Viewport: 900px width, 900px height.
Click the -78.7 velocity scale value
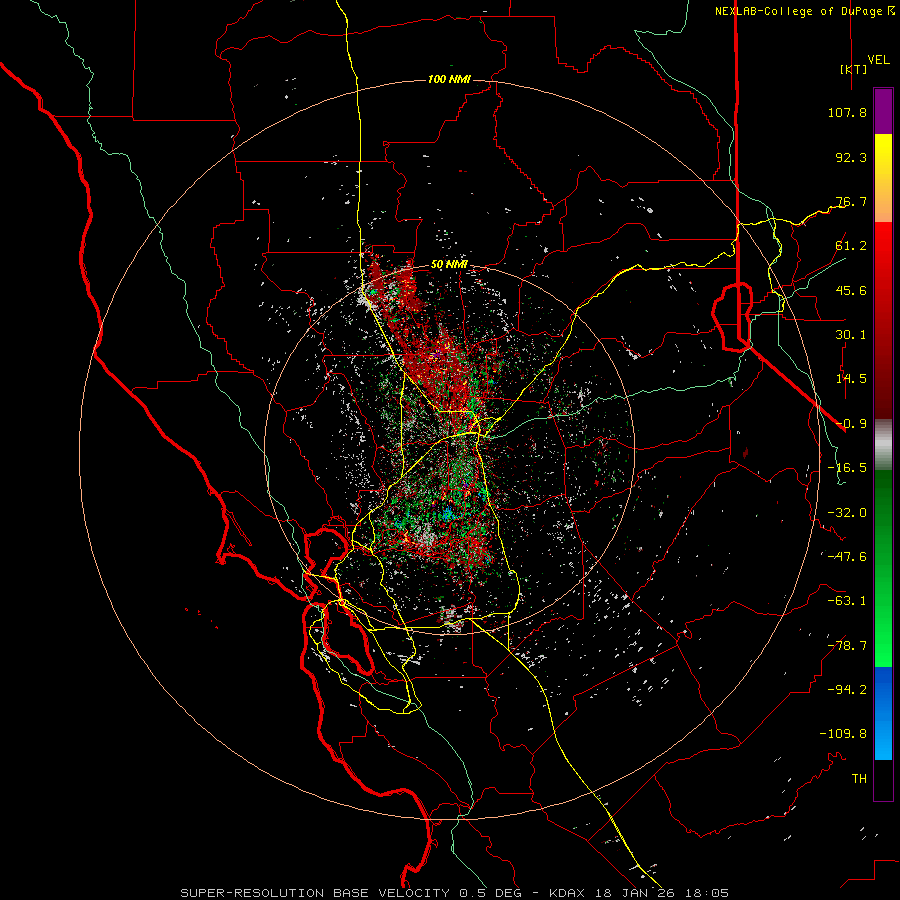coord(847,646)
